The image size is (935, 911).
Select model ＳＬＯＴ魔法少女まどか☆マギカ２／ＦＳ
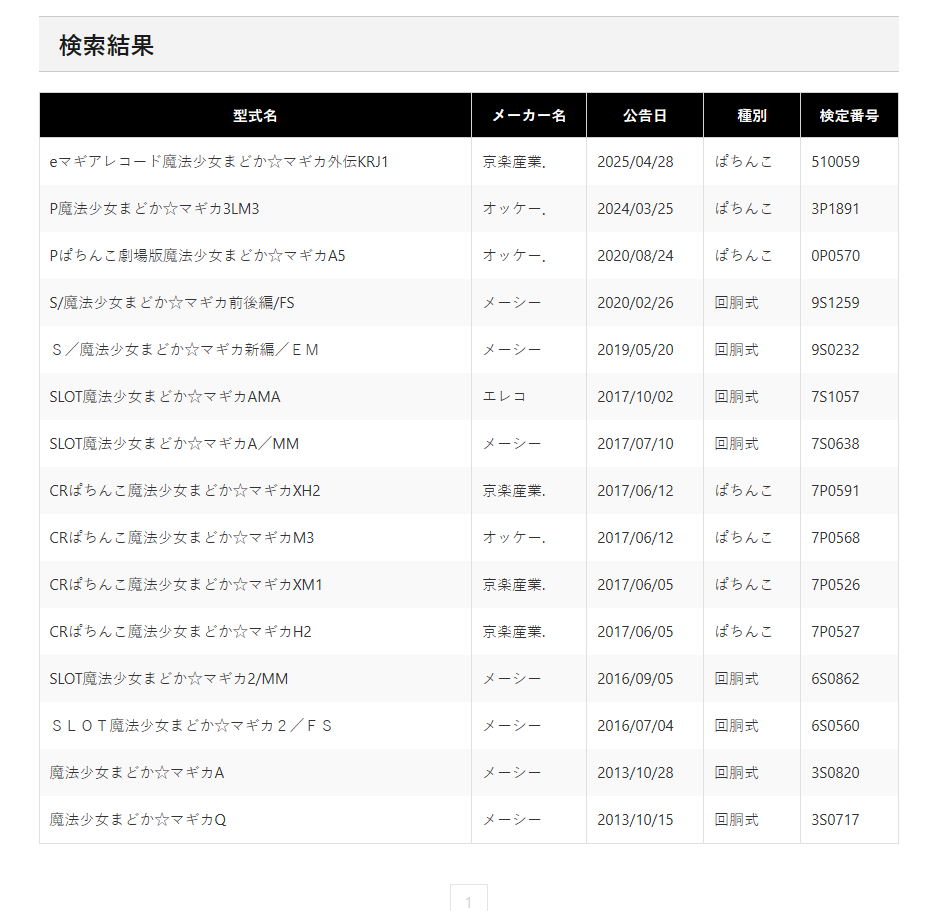click(191, 726)
